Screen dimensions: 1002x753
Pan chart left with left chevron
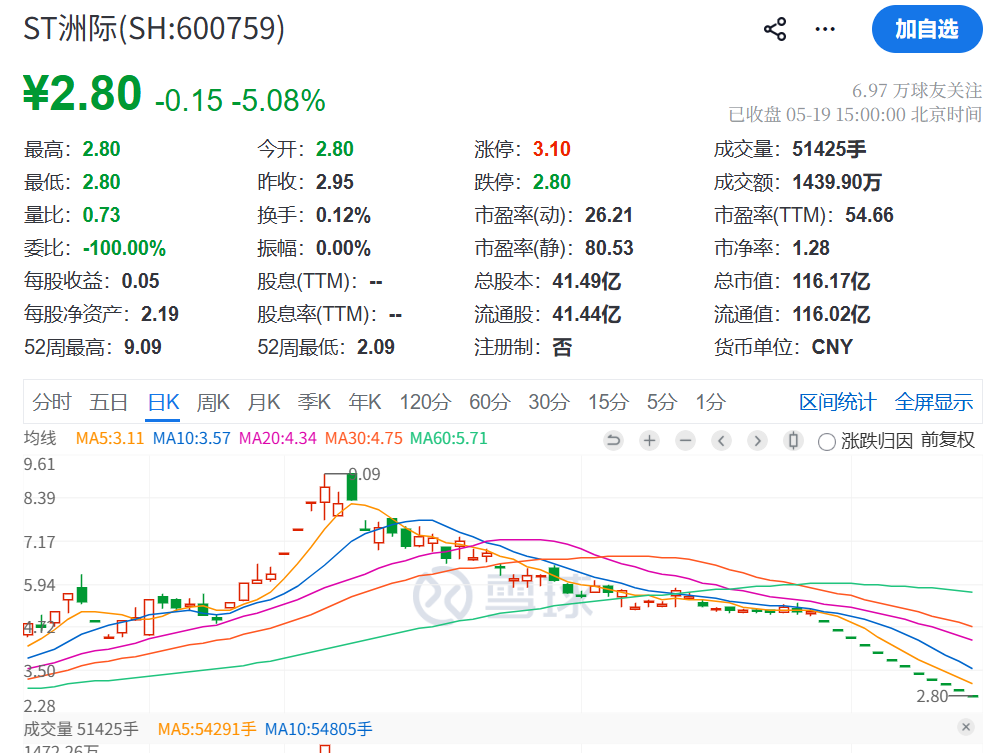coord(721,440)
